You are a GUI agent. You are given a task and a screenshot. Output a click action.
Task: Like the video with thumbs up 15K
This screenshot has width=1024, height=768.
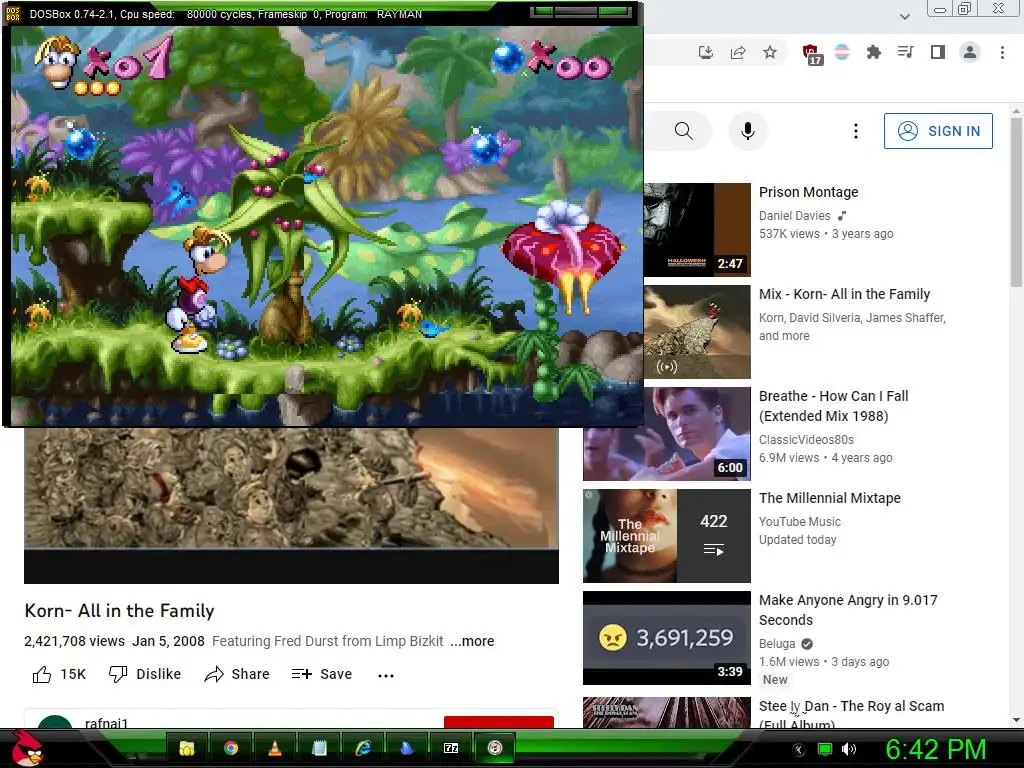click(59, 674)
